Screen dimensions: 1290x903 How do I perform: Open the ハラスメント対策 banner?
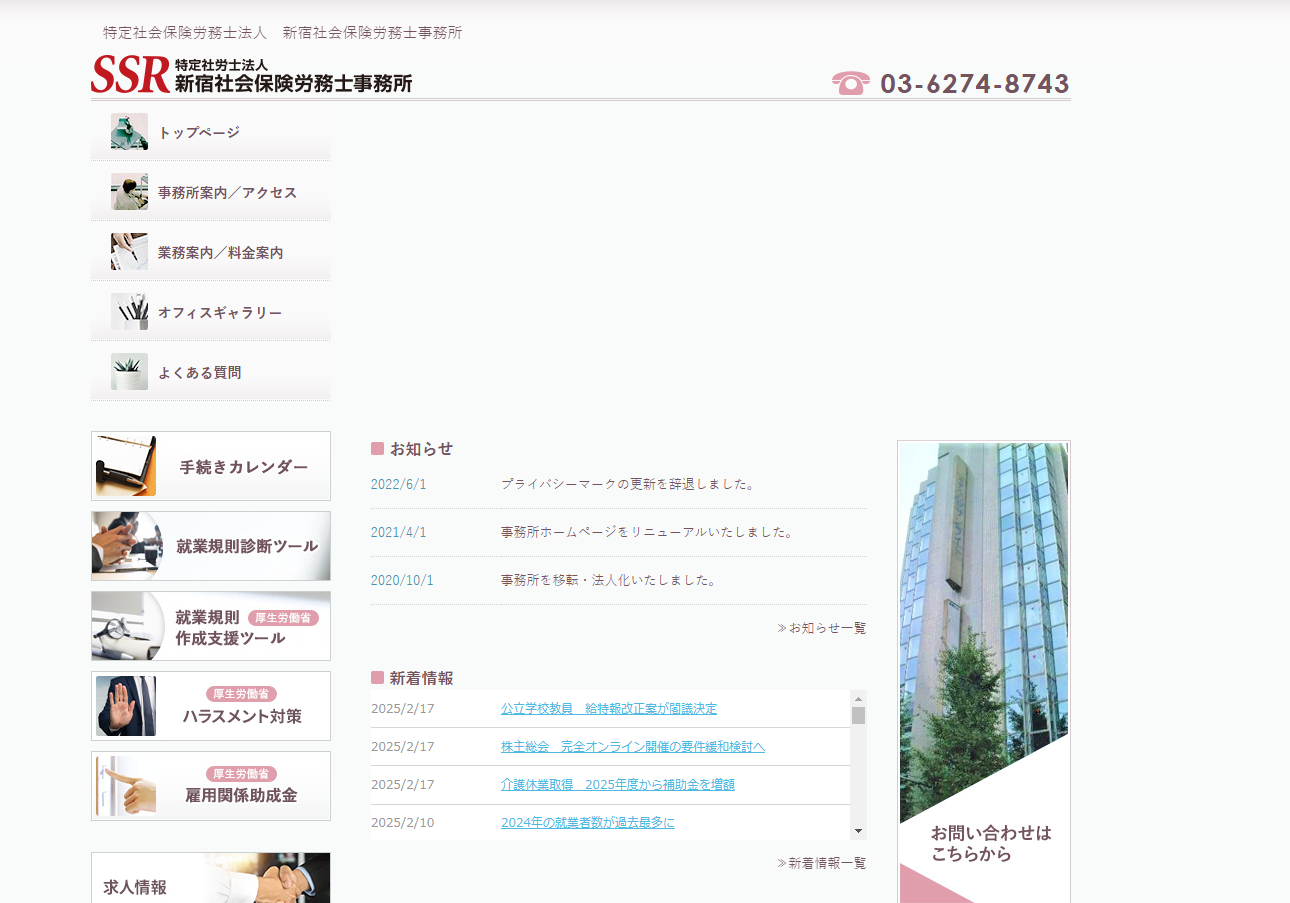click(x=211, y=706)
